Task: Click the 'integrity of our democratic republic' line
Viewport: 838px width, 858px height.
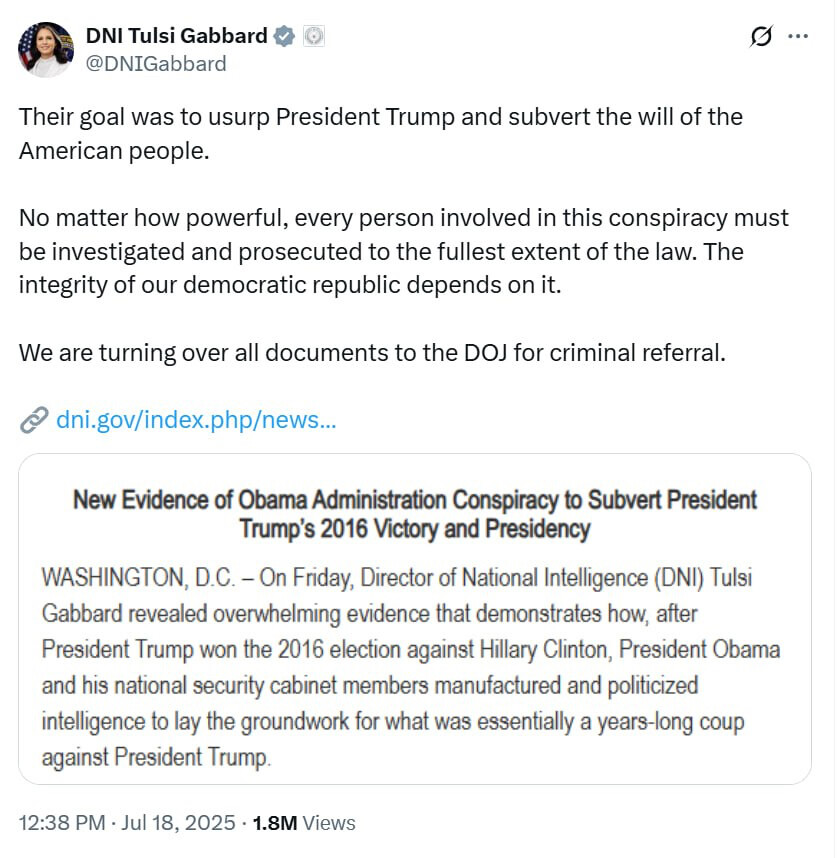Action: pyautogui.click(x=290, y=285)
